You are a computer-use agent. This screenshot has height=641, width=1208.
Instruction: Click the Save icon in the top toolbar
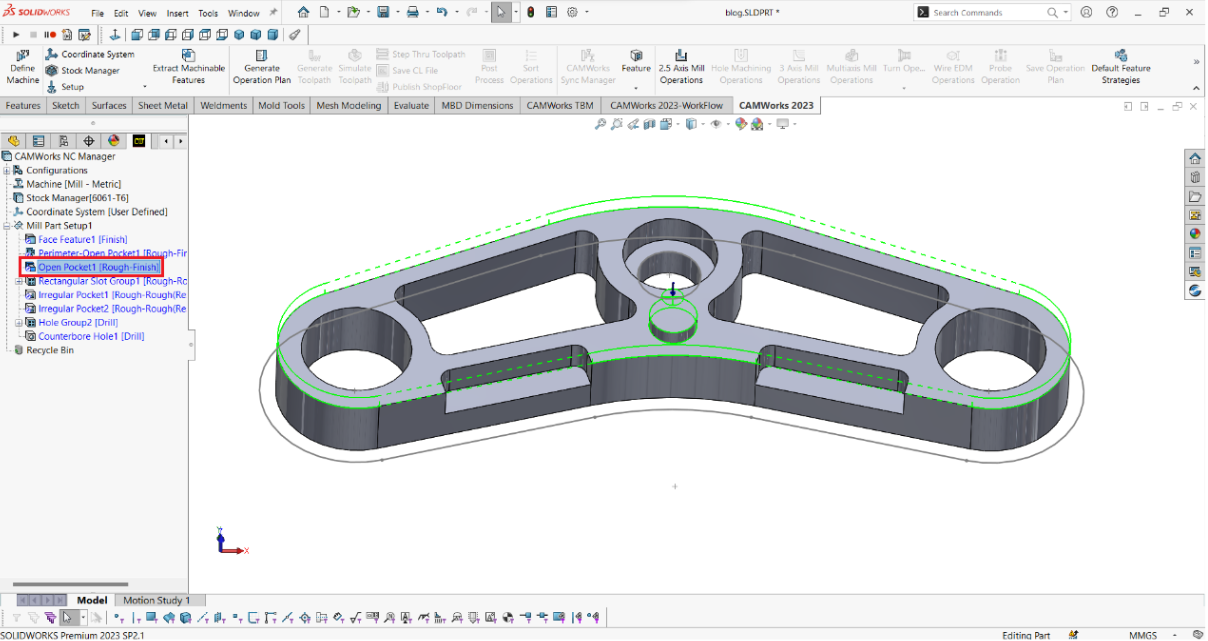pyautogui.click(x=383, y=13)
